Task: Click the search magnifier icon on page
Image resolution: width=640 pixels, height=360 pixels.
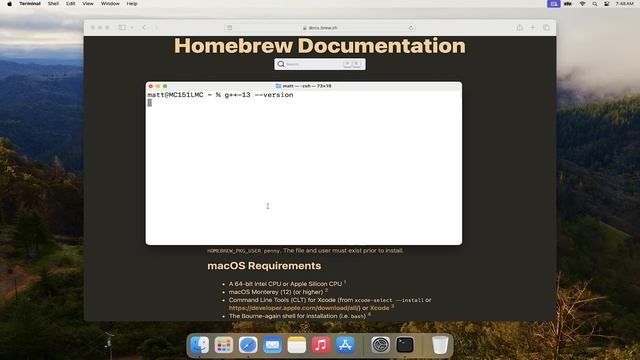Action: point(281,64)
